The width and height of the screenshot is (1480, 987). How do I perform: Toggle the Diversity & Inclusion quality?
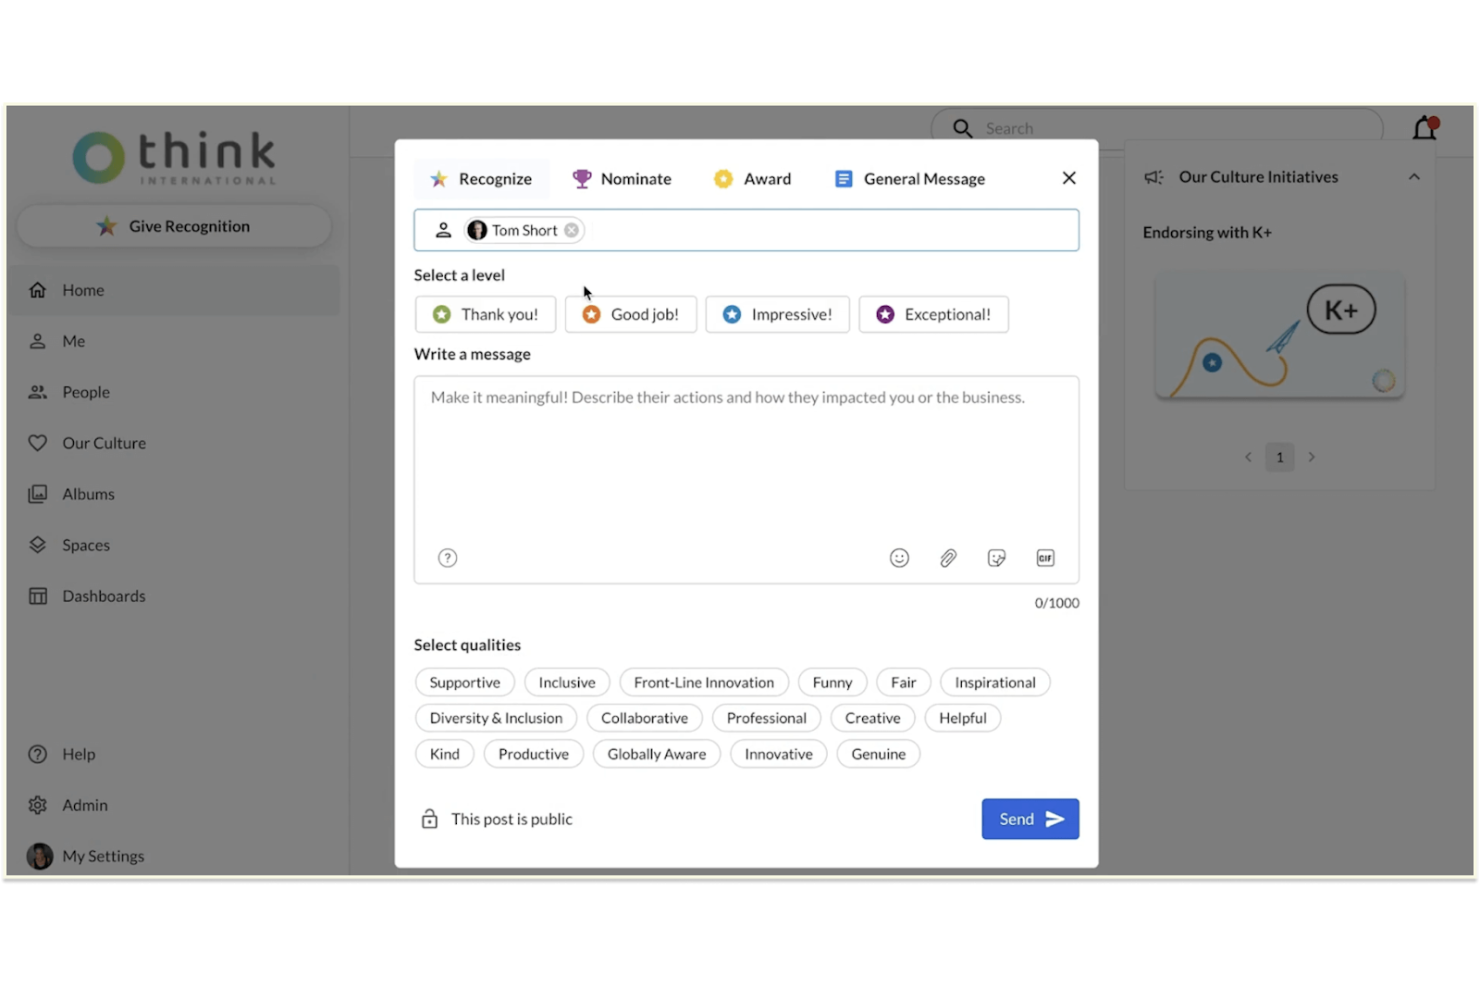(x=496, y=718)
